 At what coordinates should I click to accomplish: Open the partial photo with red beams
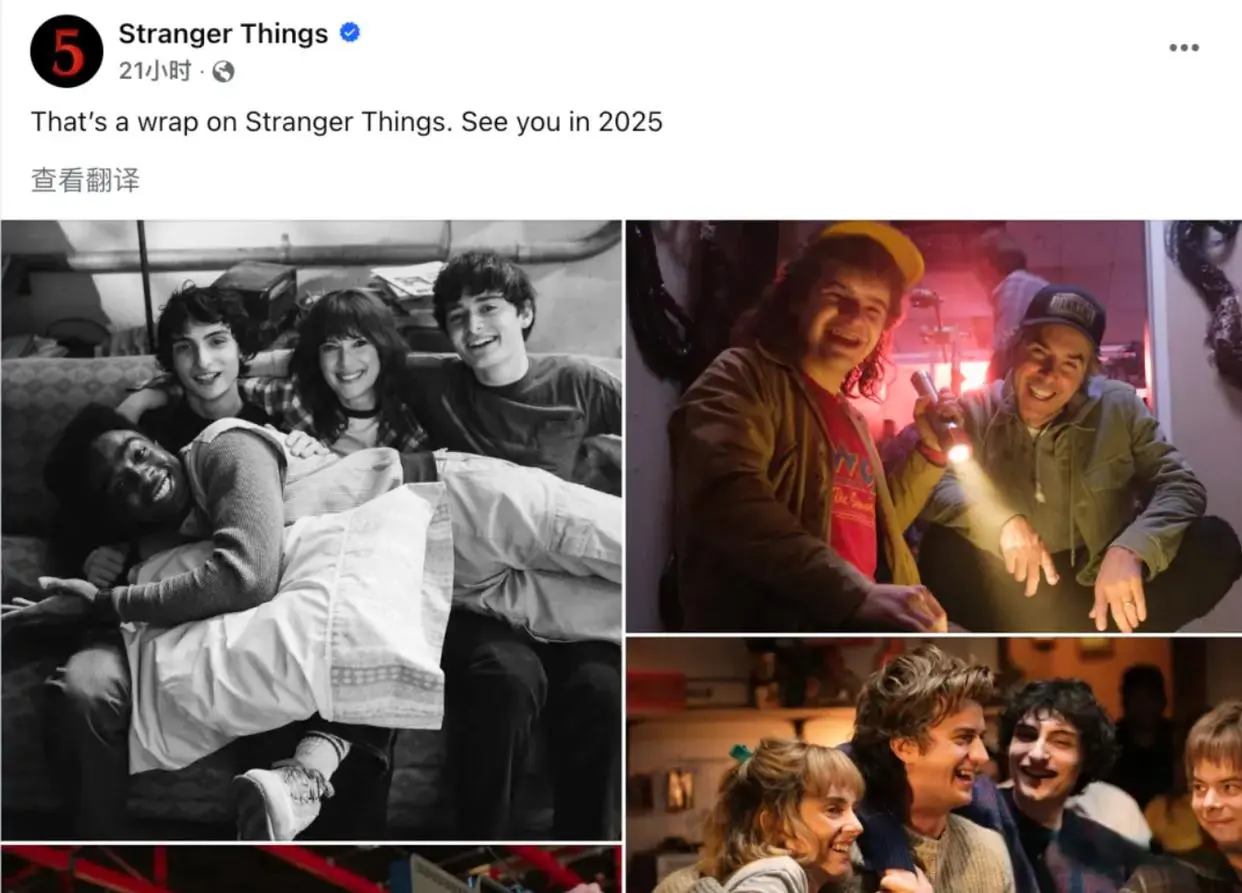coord(311,869)
